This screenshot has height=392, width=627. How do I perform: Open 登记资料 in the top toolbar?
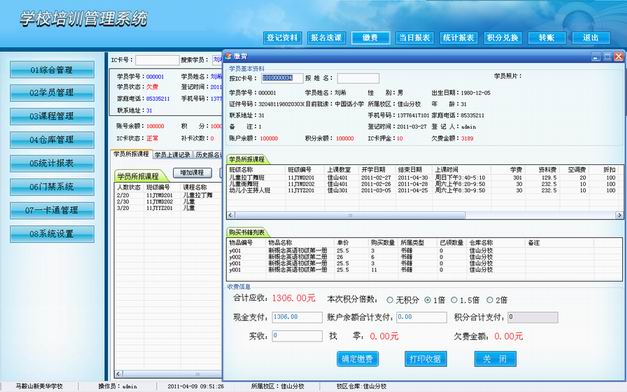tap(282, 38)
